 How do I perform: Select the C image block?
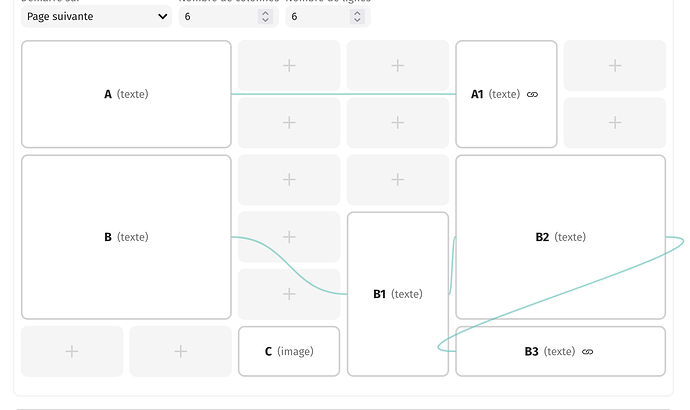pos(288,351)
